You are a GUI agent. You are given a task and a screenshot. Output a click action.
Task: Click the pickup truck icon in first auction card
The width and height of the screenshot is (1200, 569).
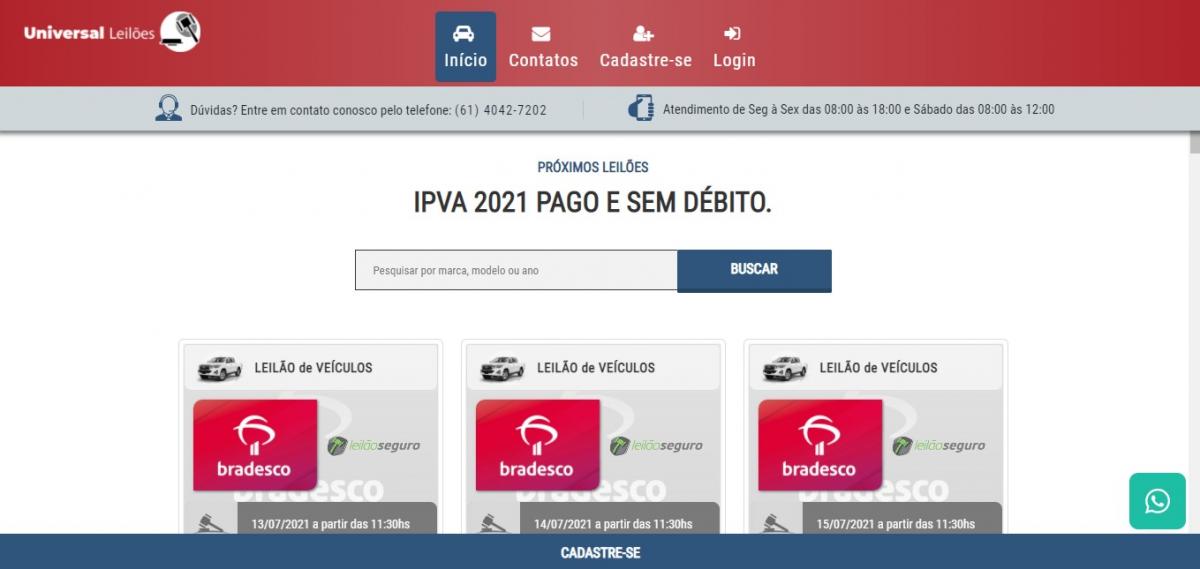point(219,368)
